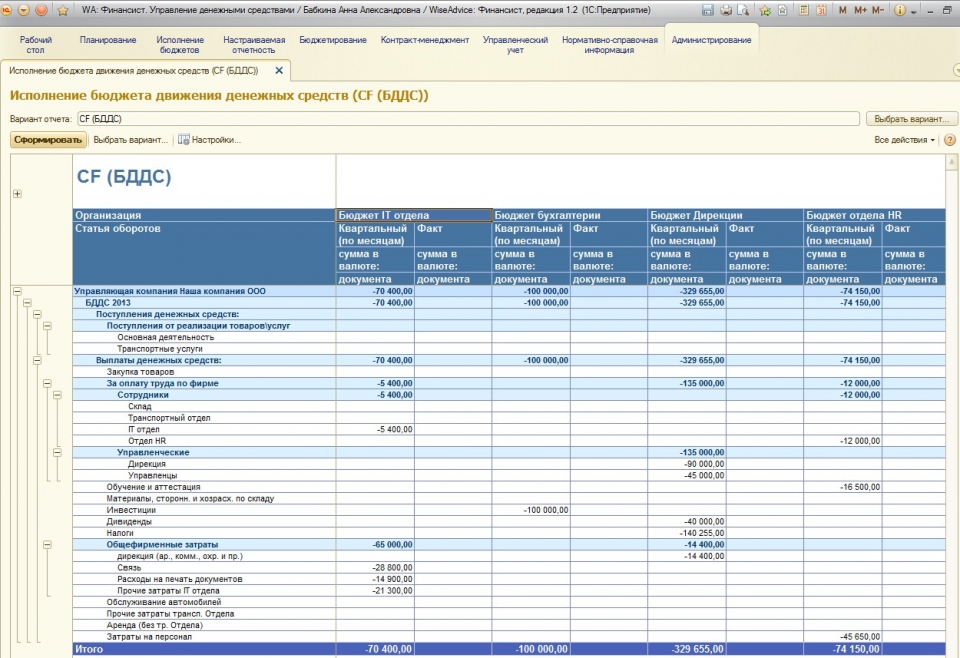Collapse the 'БДДС 2013' tree group
Screen dimensions: 960x658
click(x=27, y=302)
